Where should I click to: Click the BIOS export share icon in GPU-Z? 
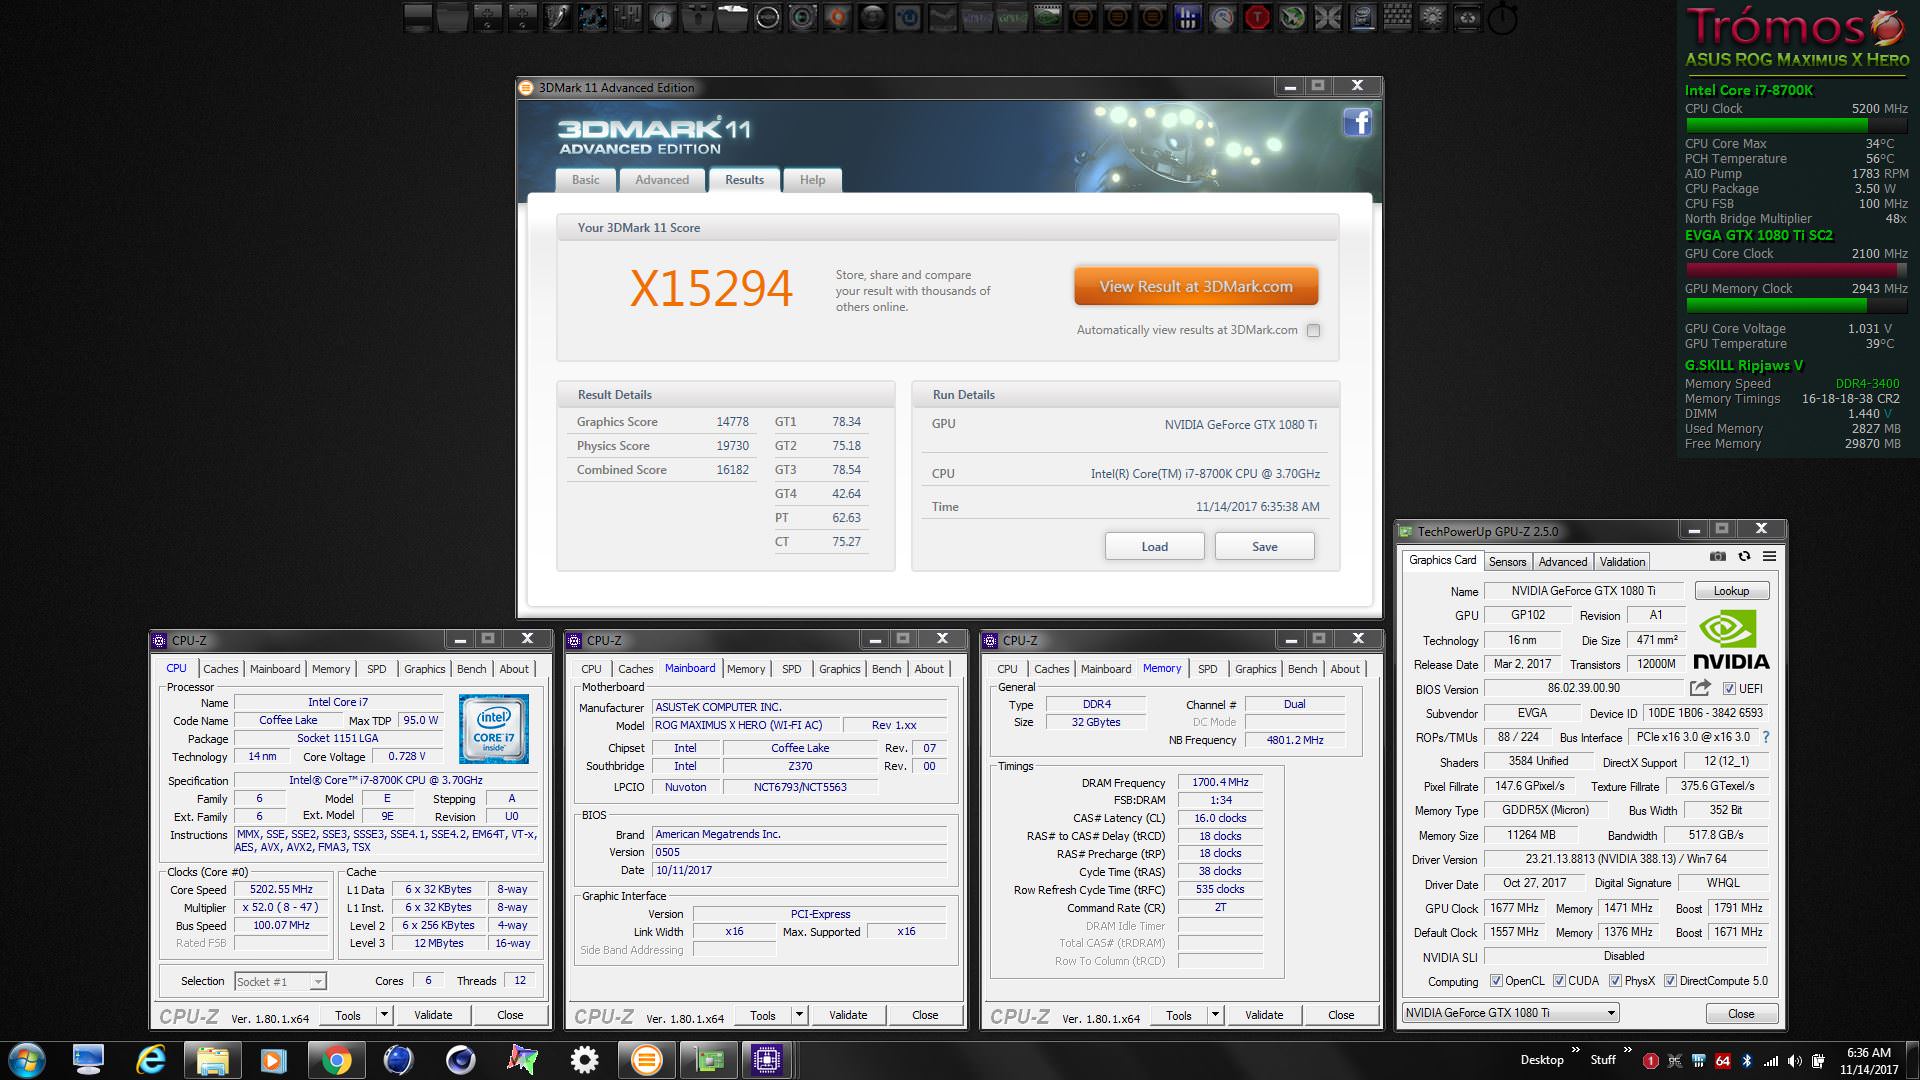[1700, 688]
